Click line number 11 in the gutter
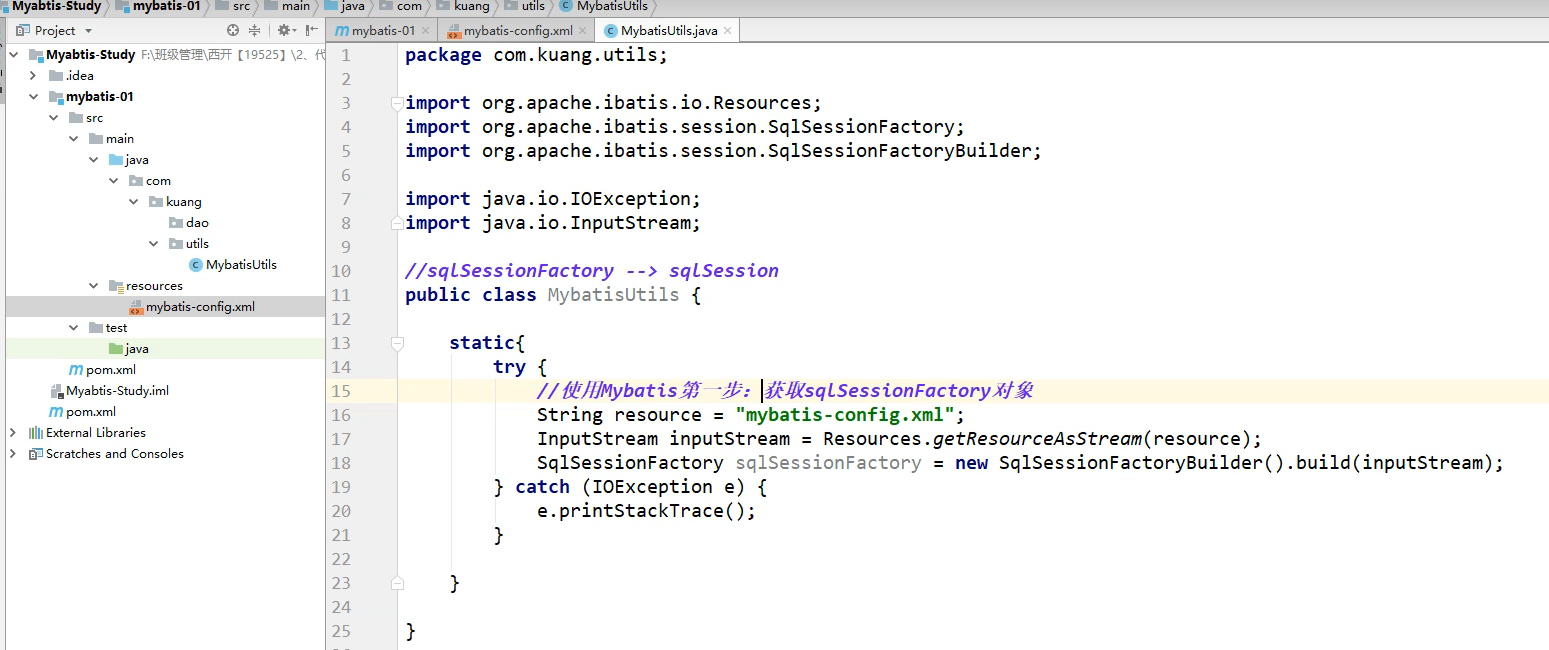 [x=340, y=295]
